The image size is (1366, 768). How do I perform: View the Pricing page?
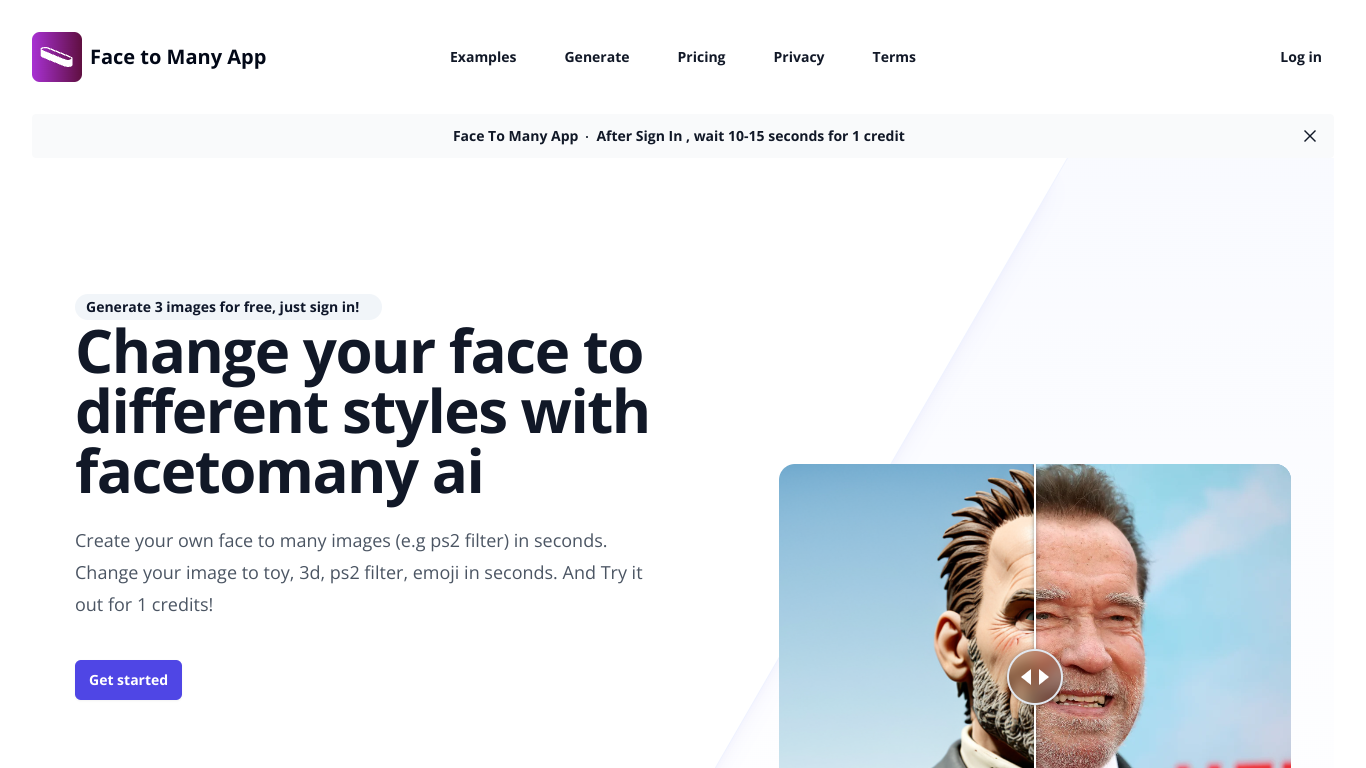(x=701, y=57)
